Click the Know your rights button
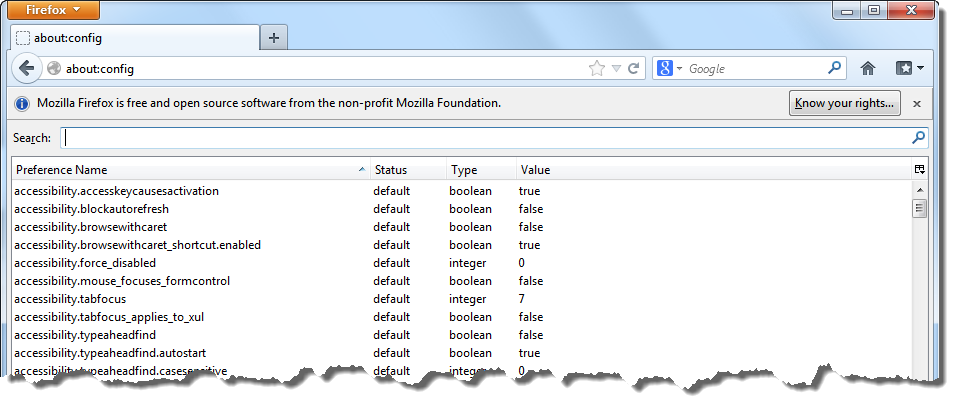This screenshot has width=955, height=409. click(x=845, y=103)
